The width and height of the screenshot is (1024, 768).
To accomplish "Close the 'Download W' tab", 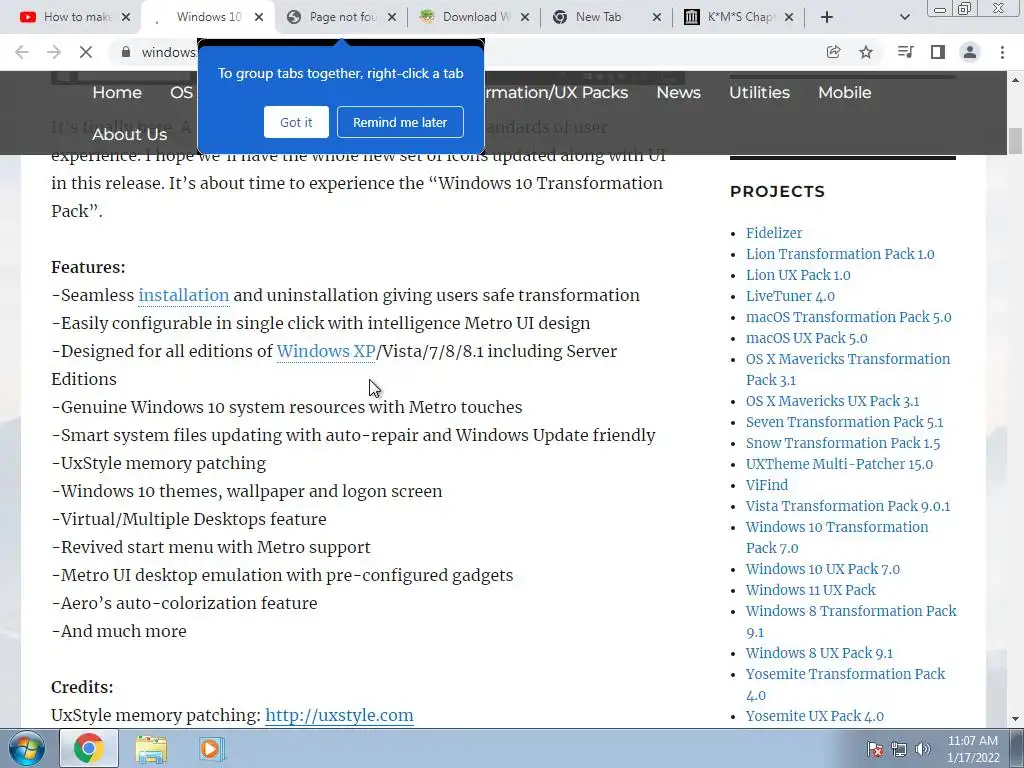I will point(525,17).
